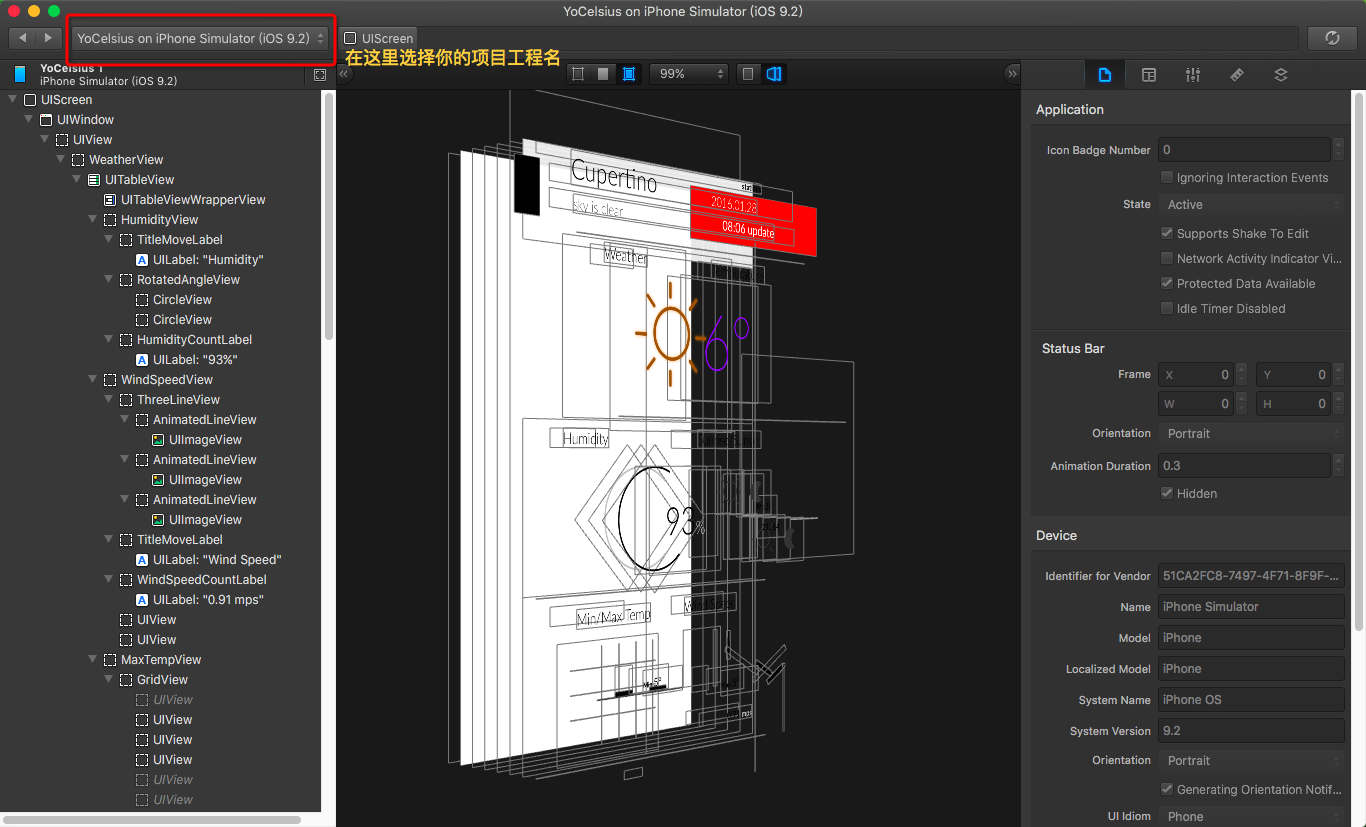Click the focus icon beside YoCelsius header
1366x827 pixels.
[320, 75]
